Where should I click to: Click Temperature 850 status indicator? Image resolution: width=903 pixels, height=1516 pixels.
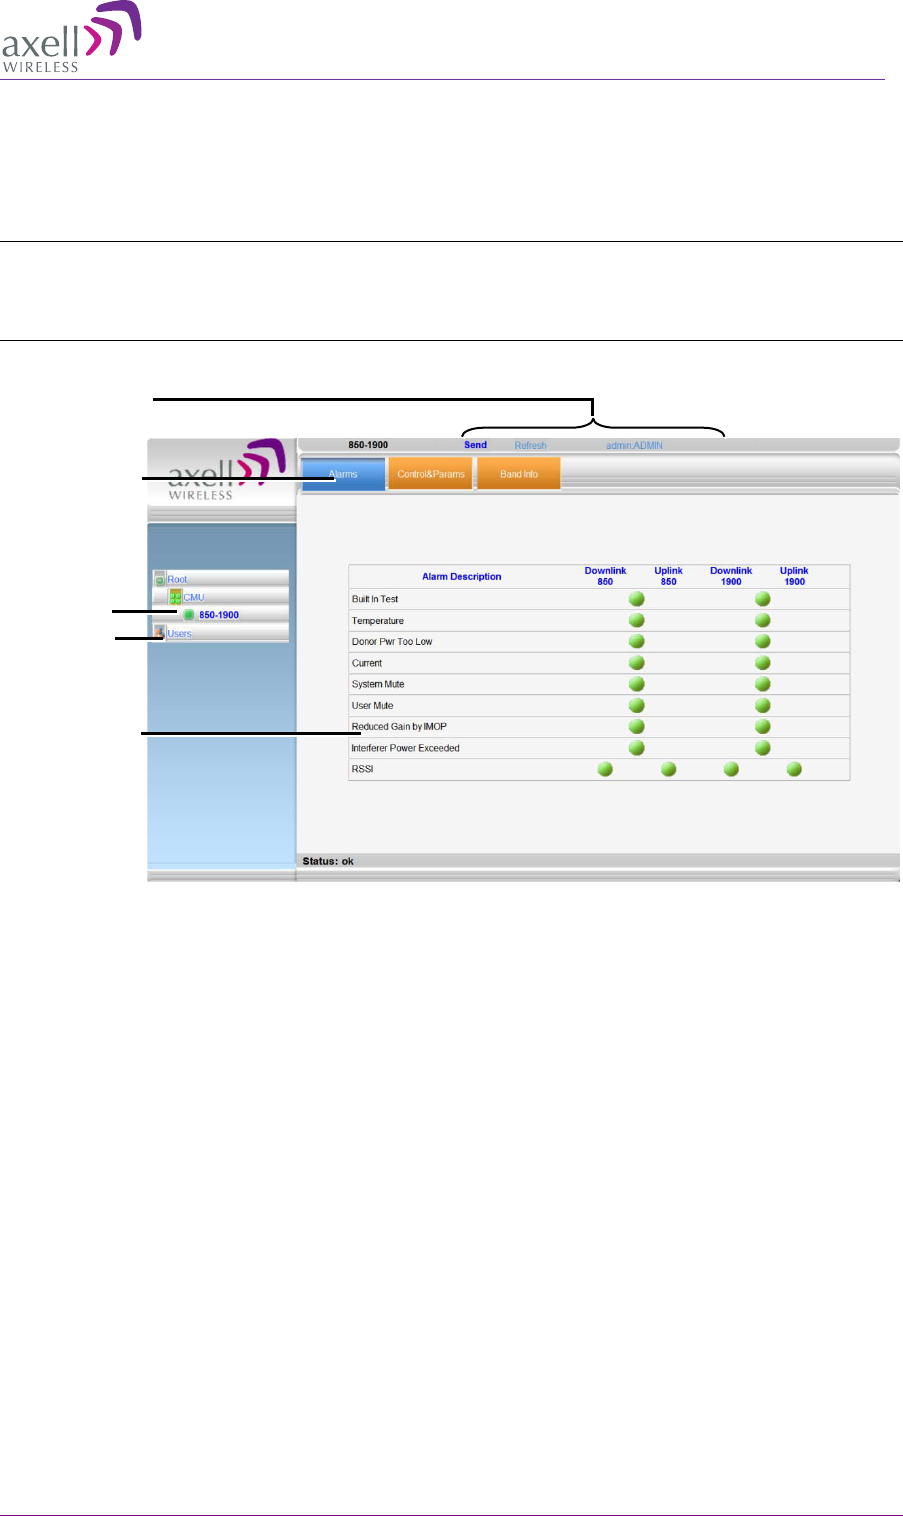(x=636, y=620)
